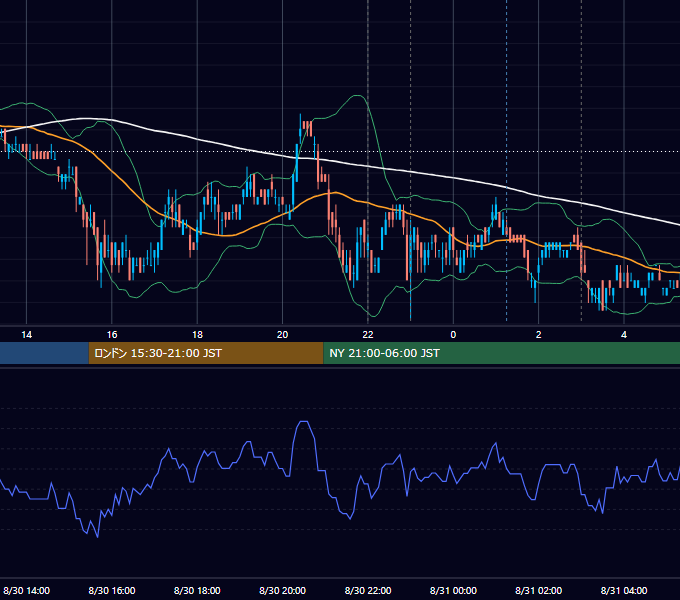Click the 8/30 14:00 date label

(x=26, y=590)
